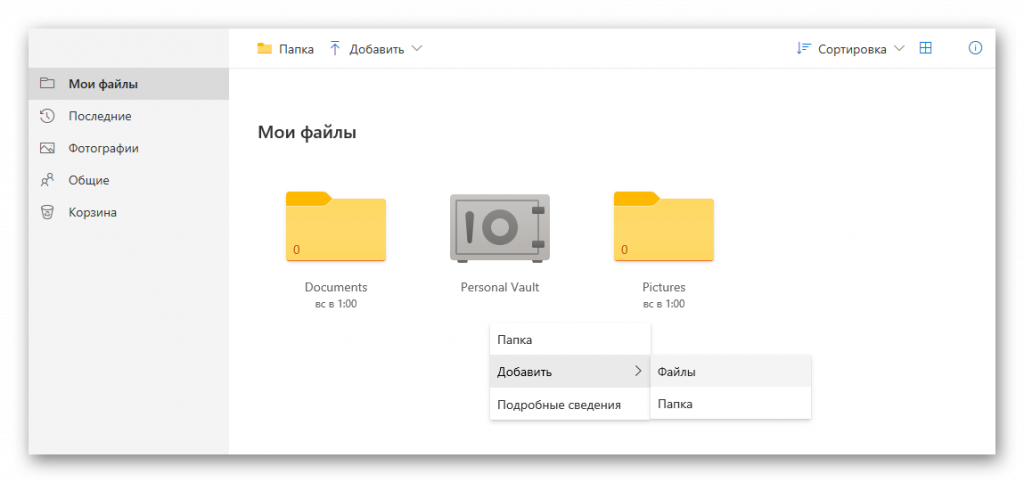Click the folder icon next to Папка in toolbar
Image resolution: width=1024 pixels, height=483 pixels.
[265, 49]
